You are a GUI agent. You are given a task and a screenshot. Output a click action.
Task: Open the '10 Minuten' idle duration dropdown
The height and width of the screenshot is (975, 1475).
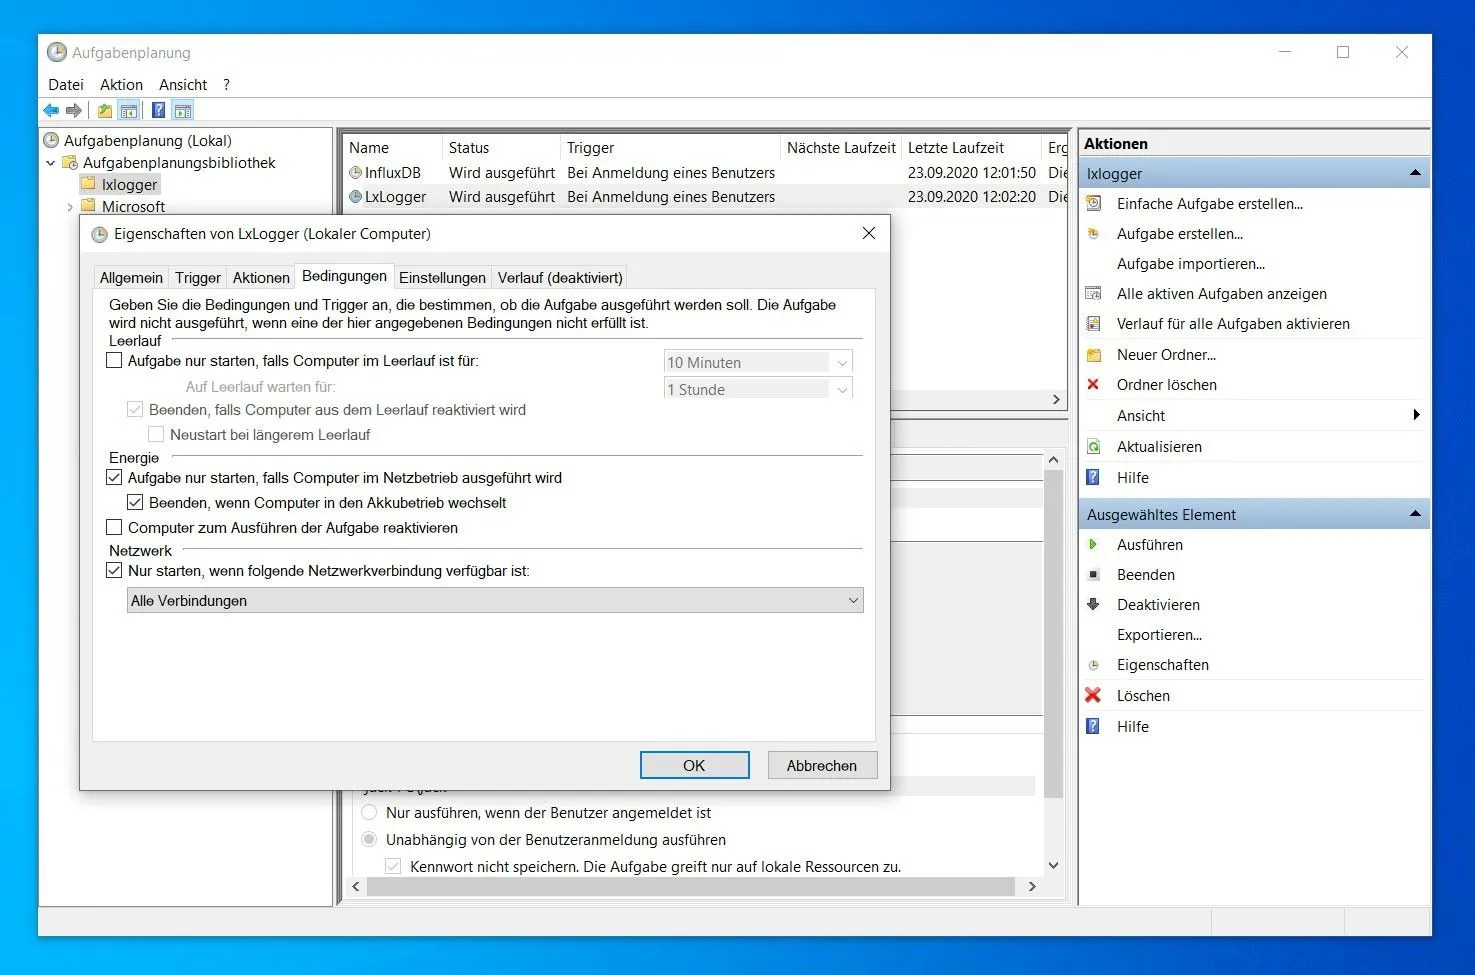pos(758,363)
